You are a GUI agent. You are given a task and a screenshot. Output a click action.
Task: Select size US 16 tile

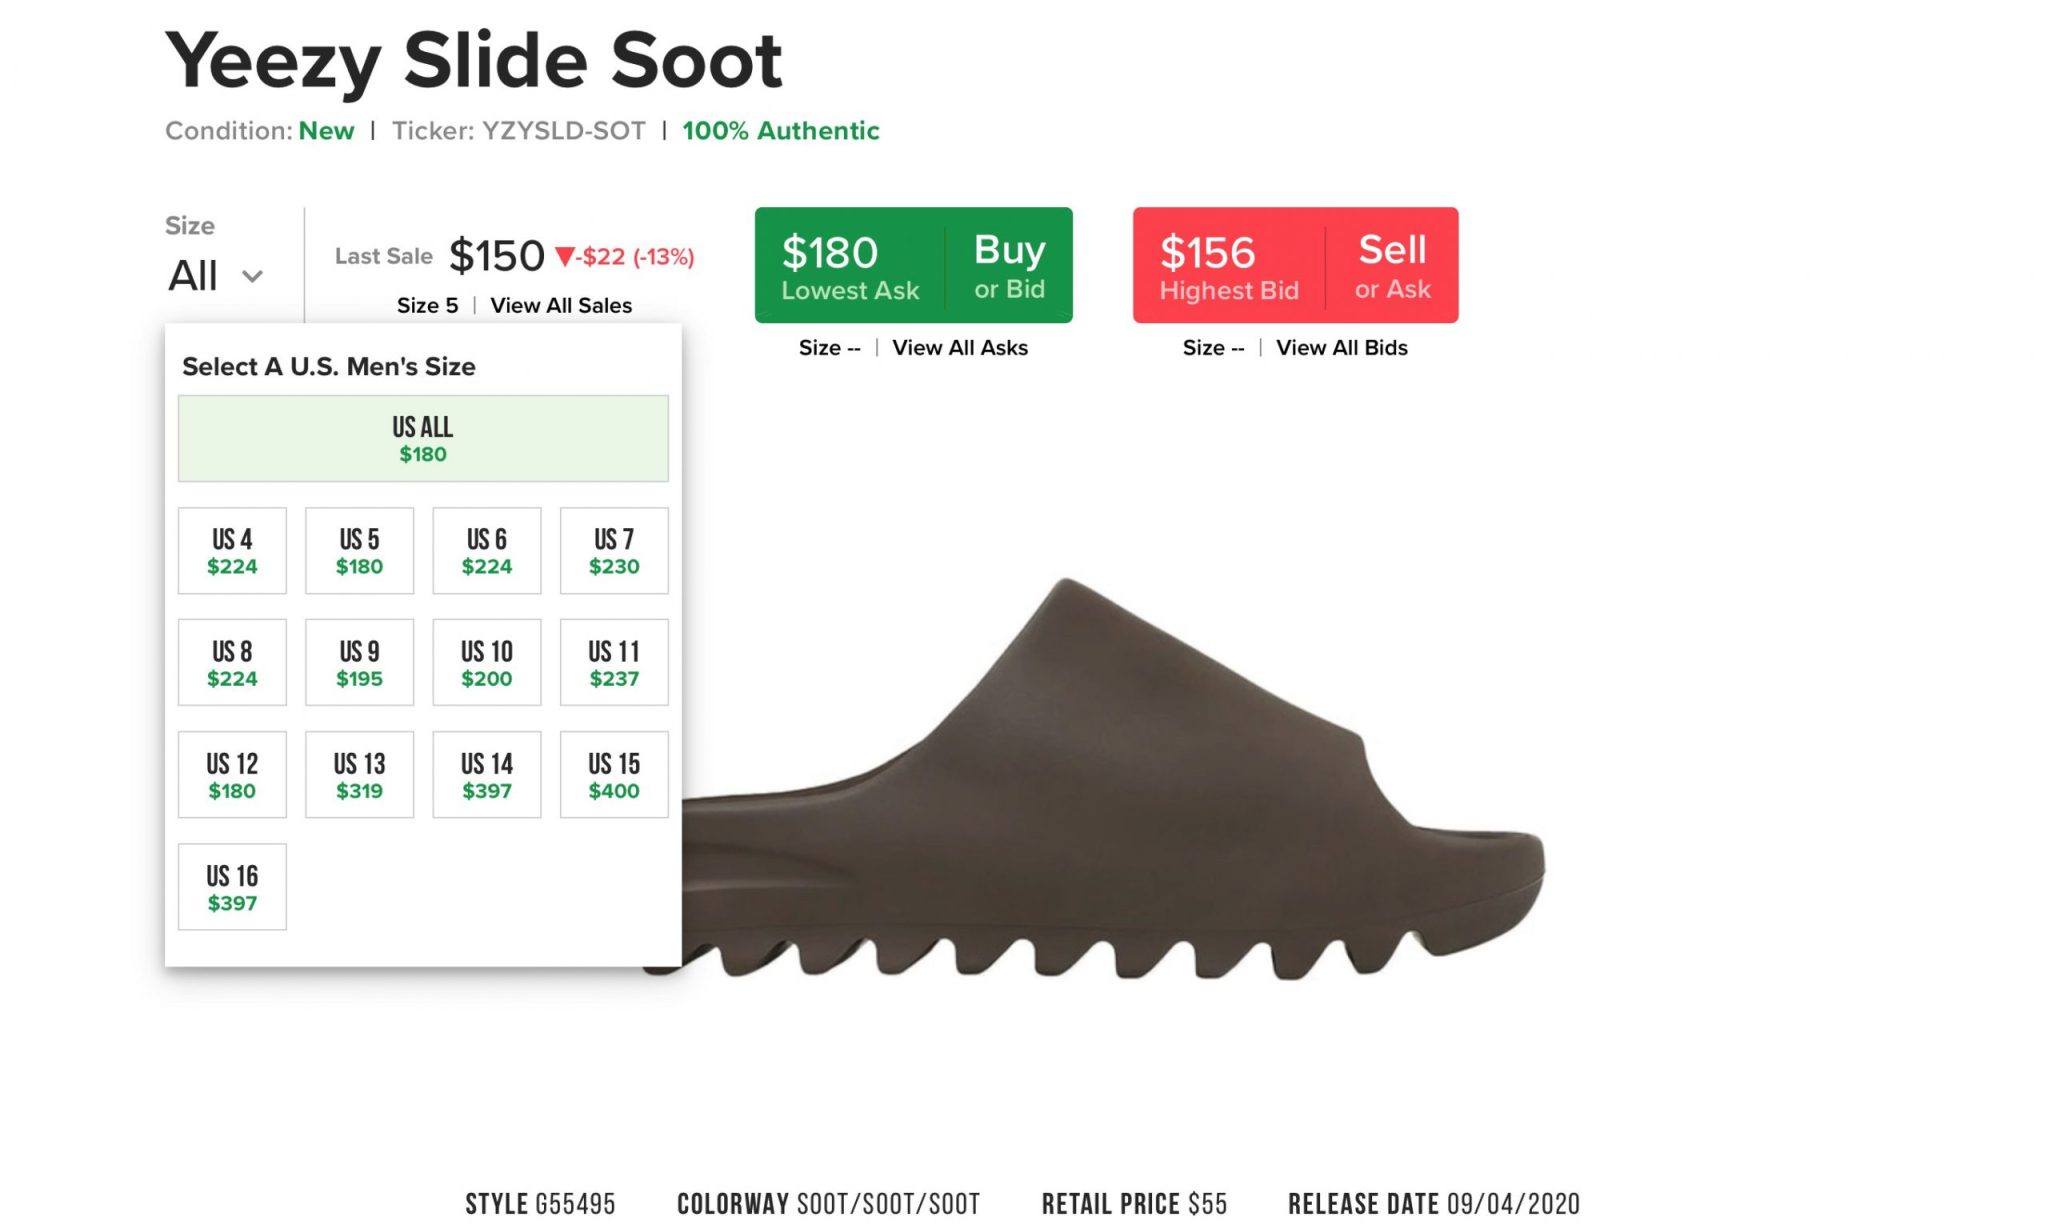pyautogui.click(x=232, y=887)
